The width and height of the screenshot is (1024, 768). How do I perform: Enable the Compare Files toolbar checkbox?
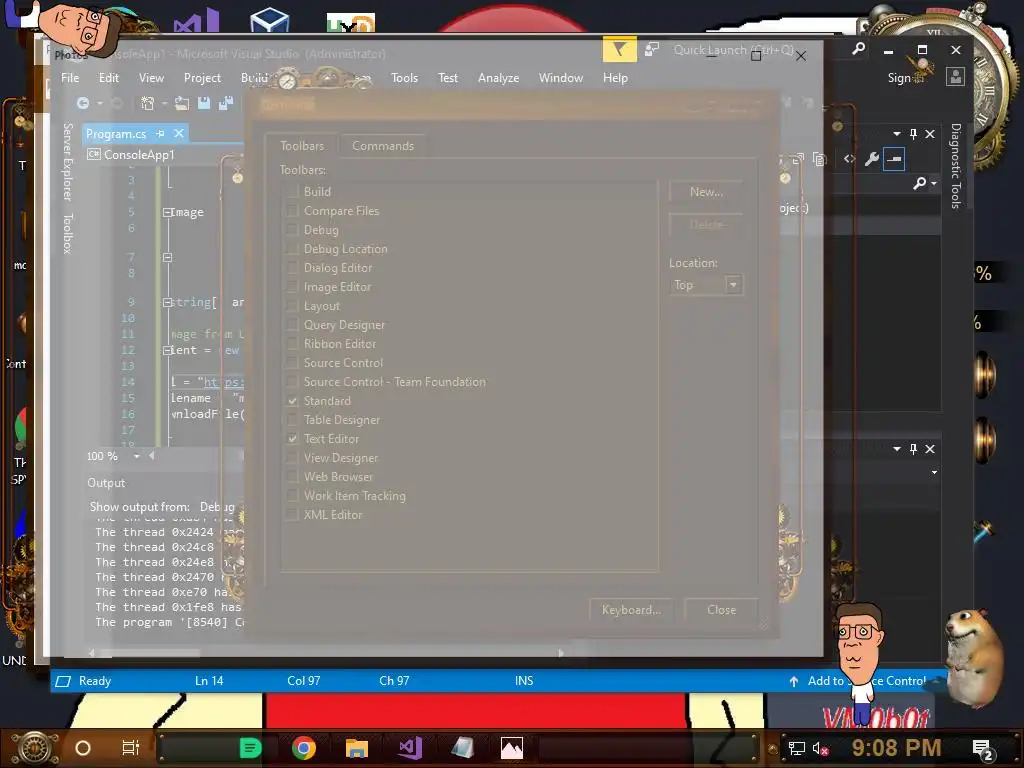click(x=293, y=211)
